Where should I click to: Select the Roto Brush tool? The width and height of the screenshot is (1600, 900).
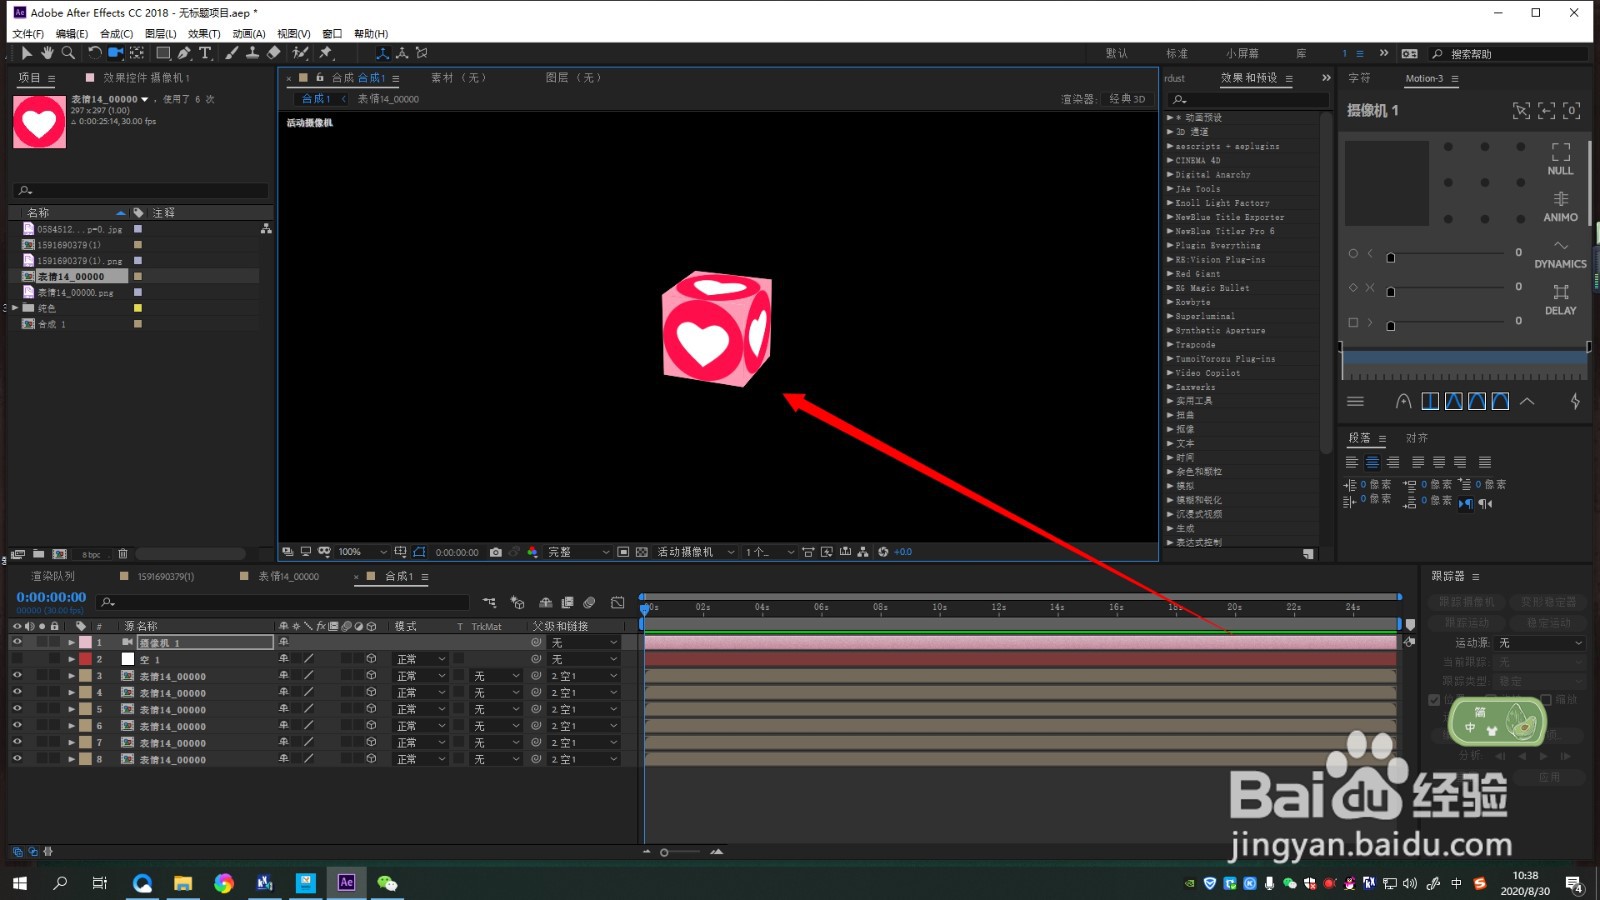300,53
